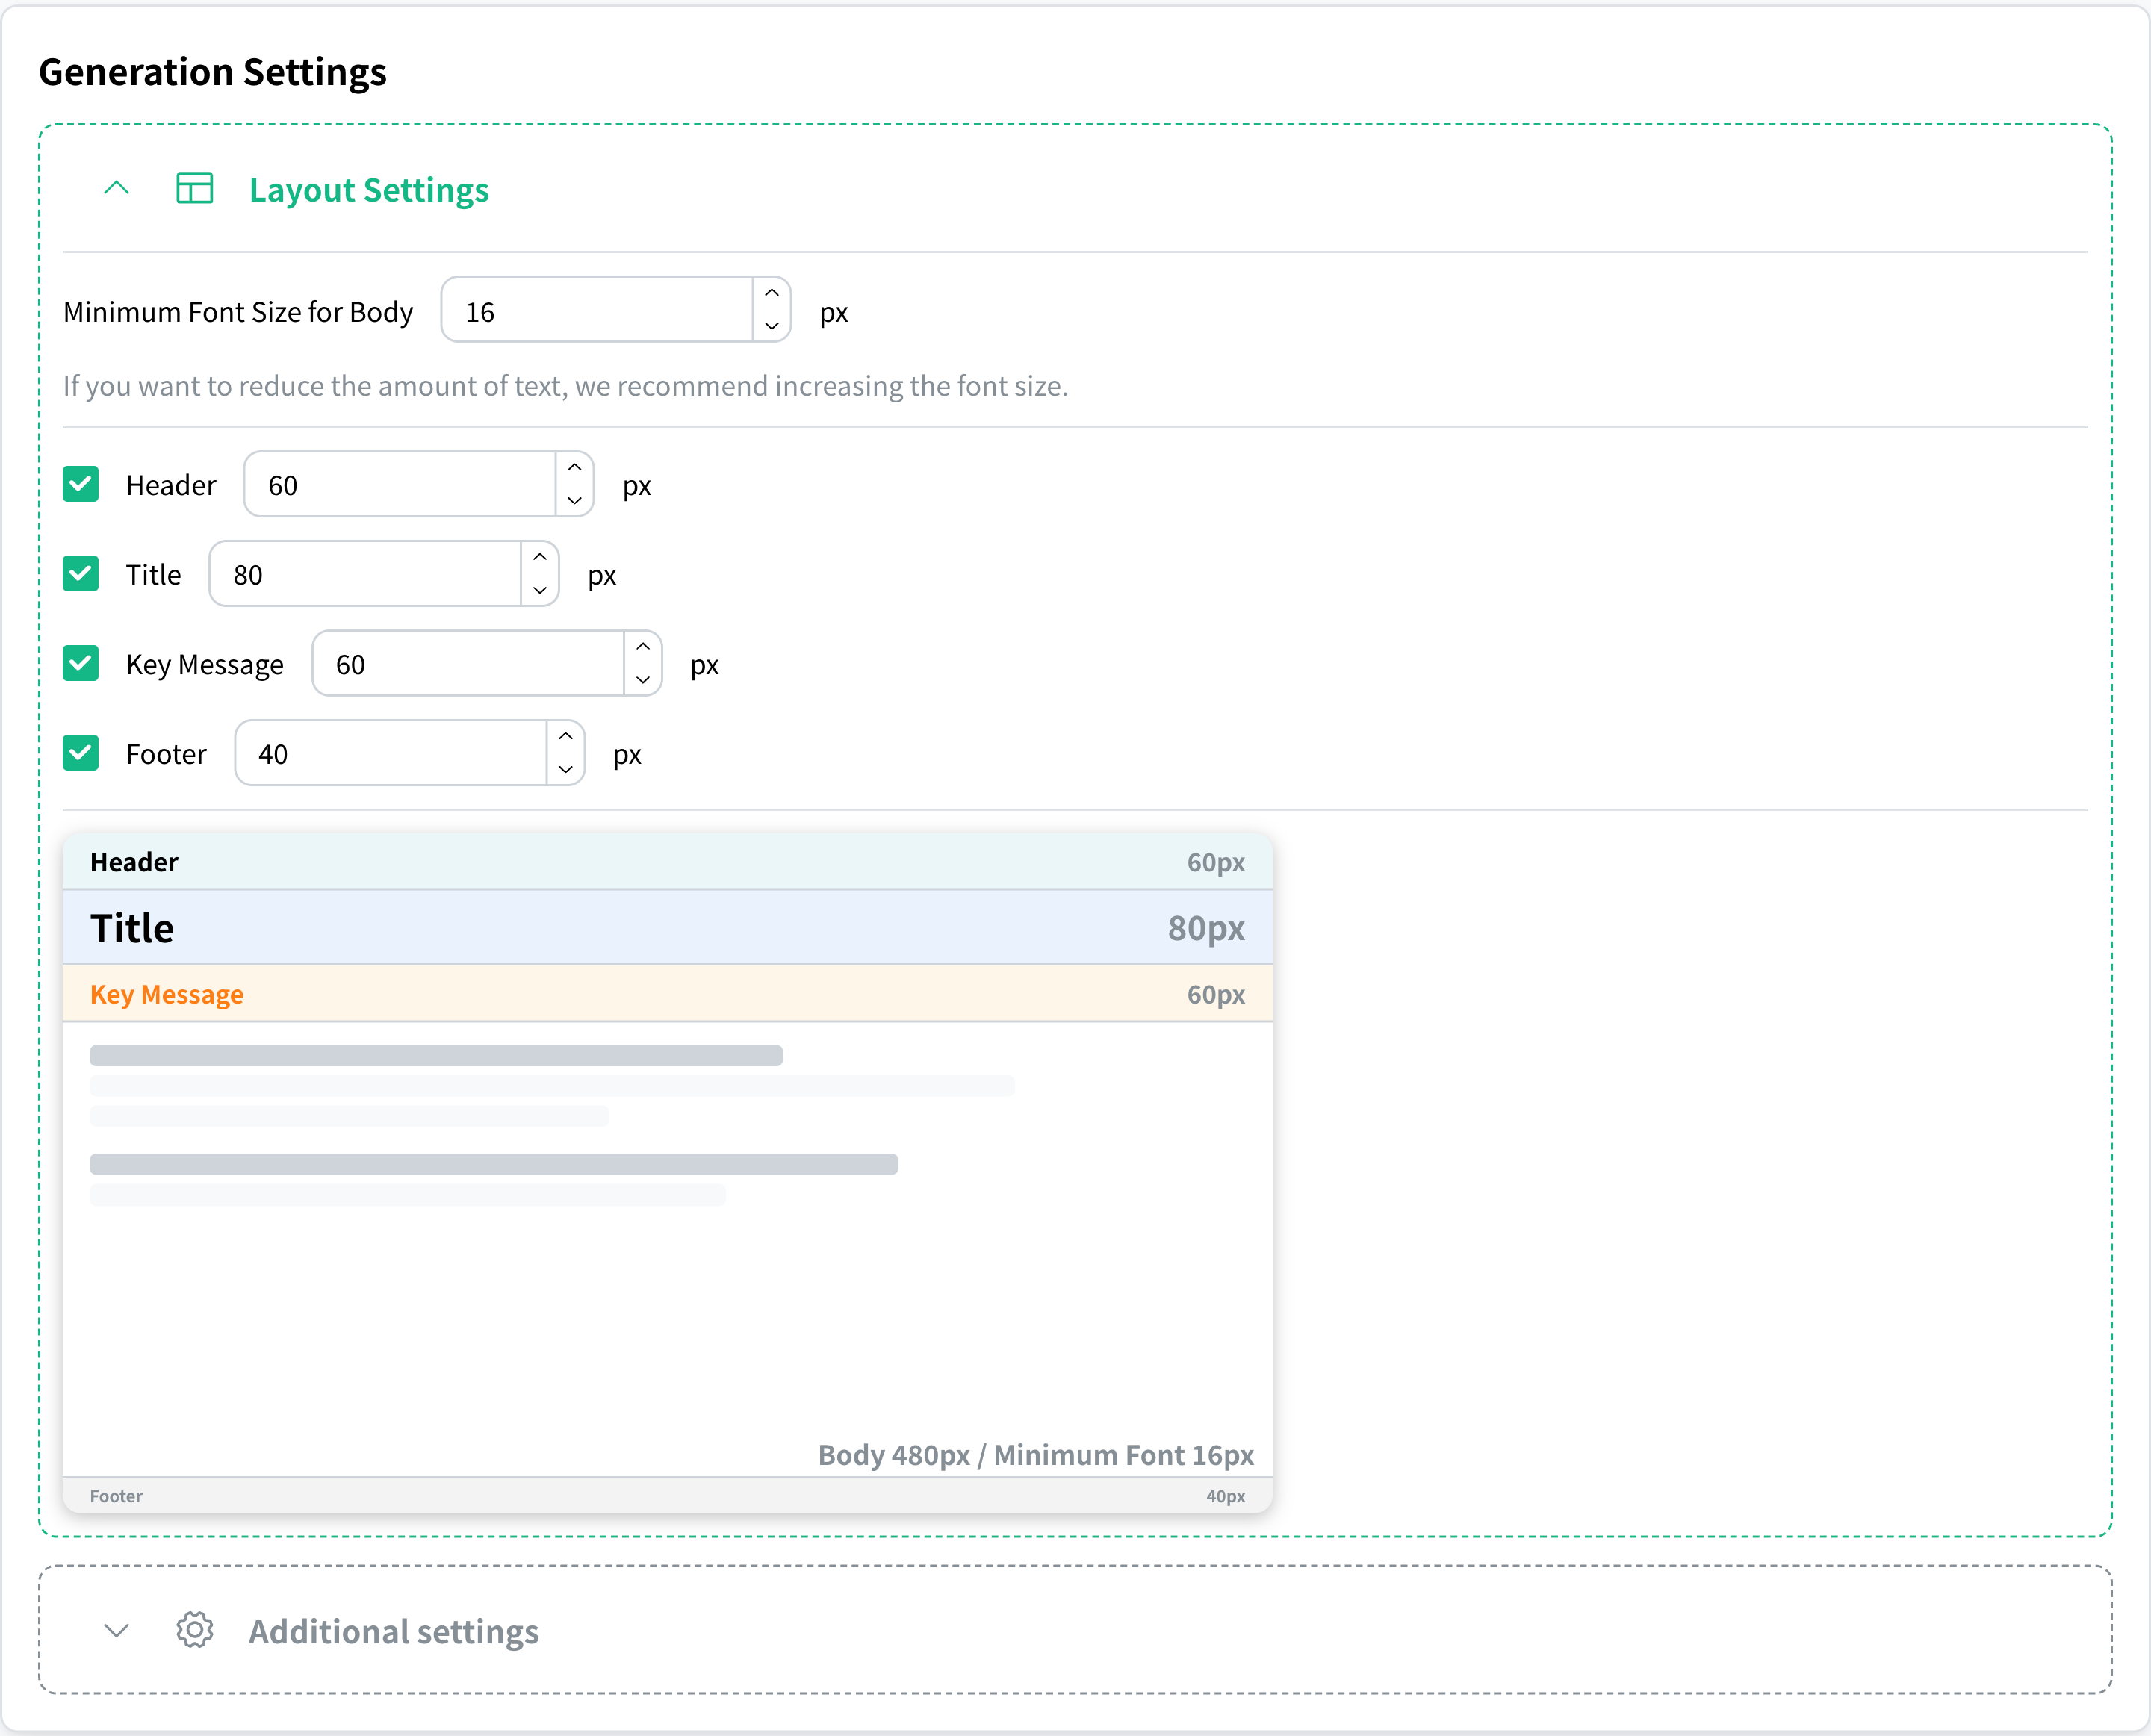This screenshot has height=1736, width=2151.
Task: Disable the Footer checkbox
Action: pyautogui.click(x=81, y=753)
